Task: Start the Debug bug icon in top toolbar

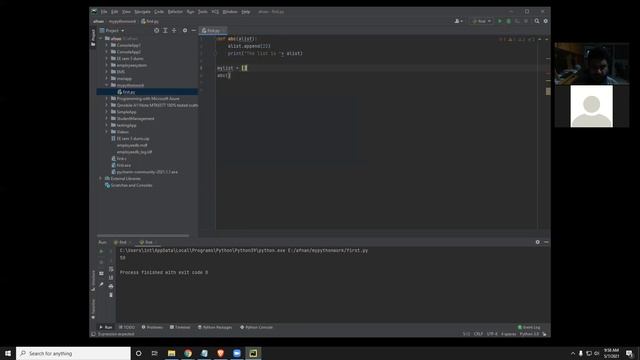Action: tap(509, 21)
